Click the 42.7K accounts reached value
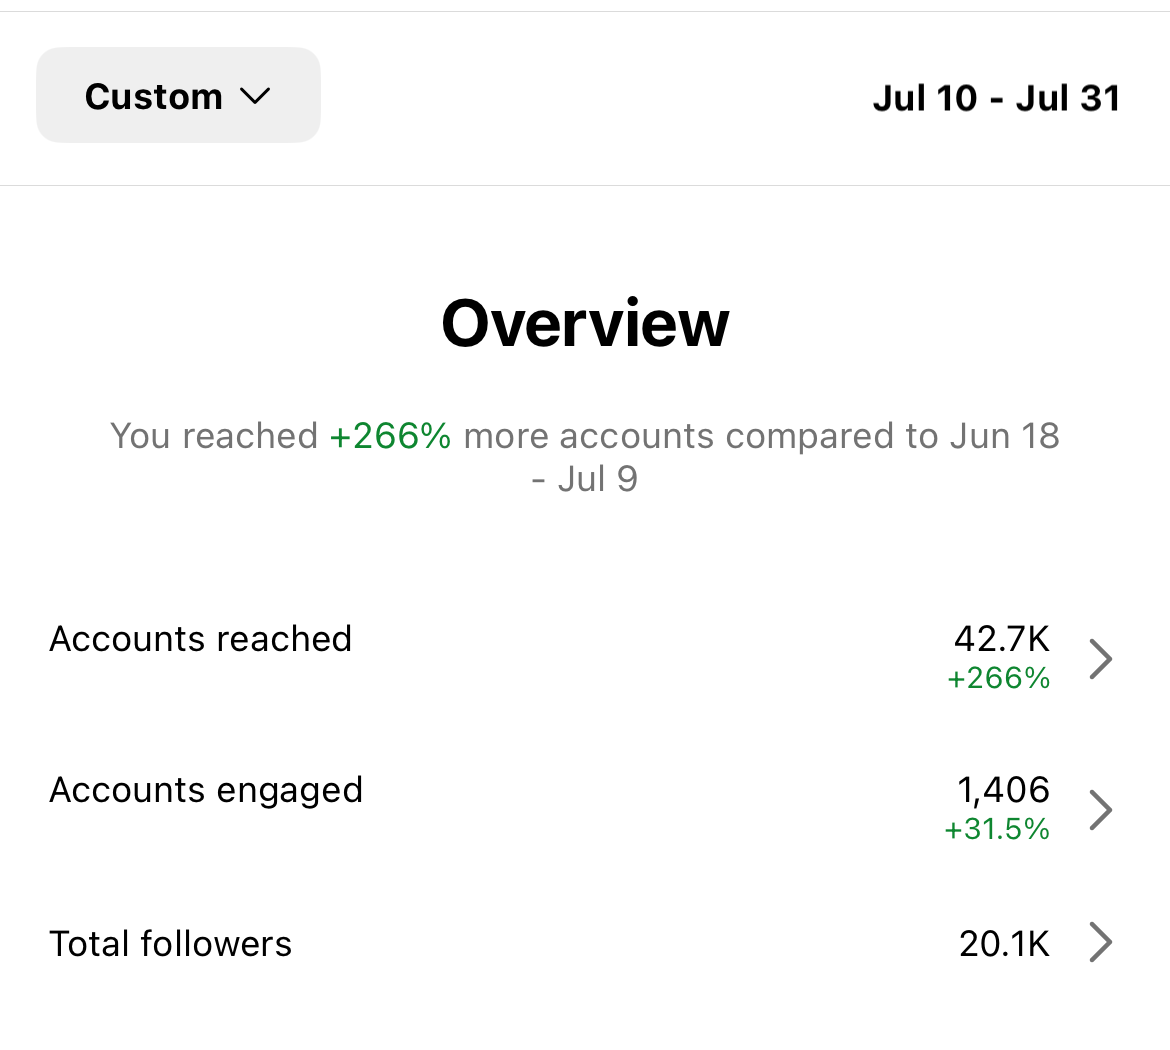Viewport: 1170px width, 1050px height. tap(1001, 639)
